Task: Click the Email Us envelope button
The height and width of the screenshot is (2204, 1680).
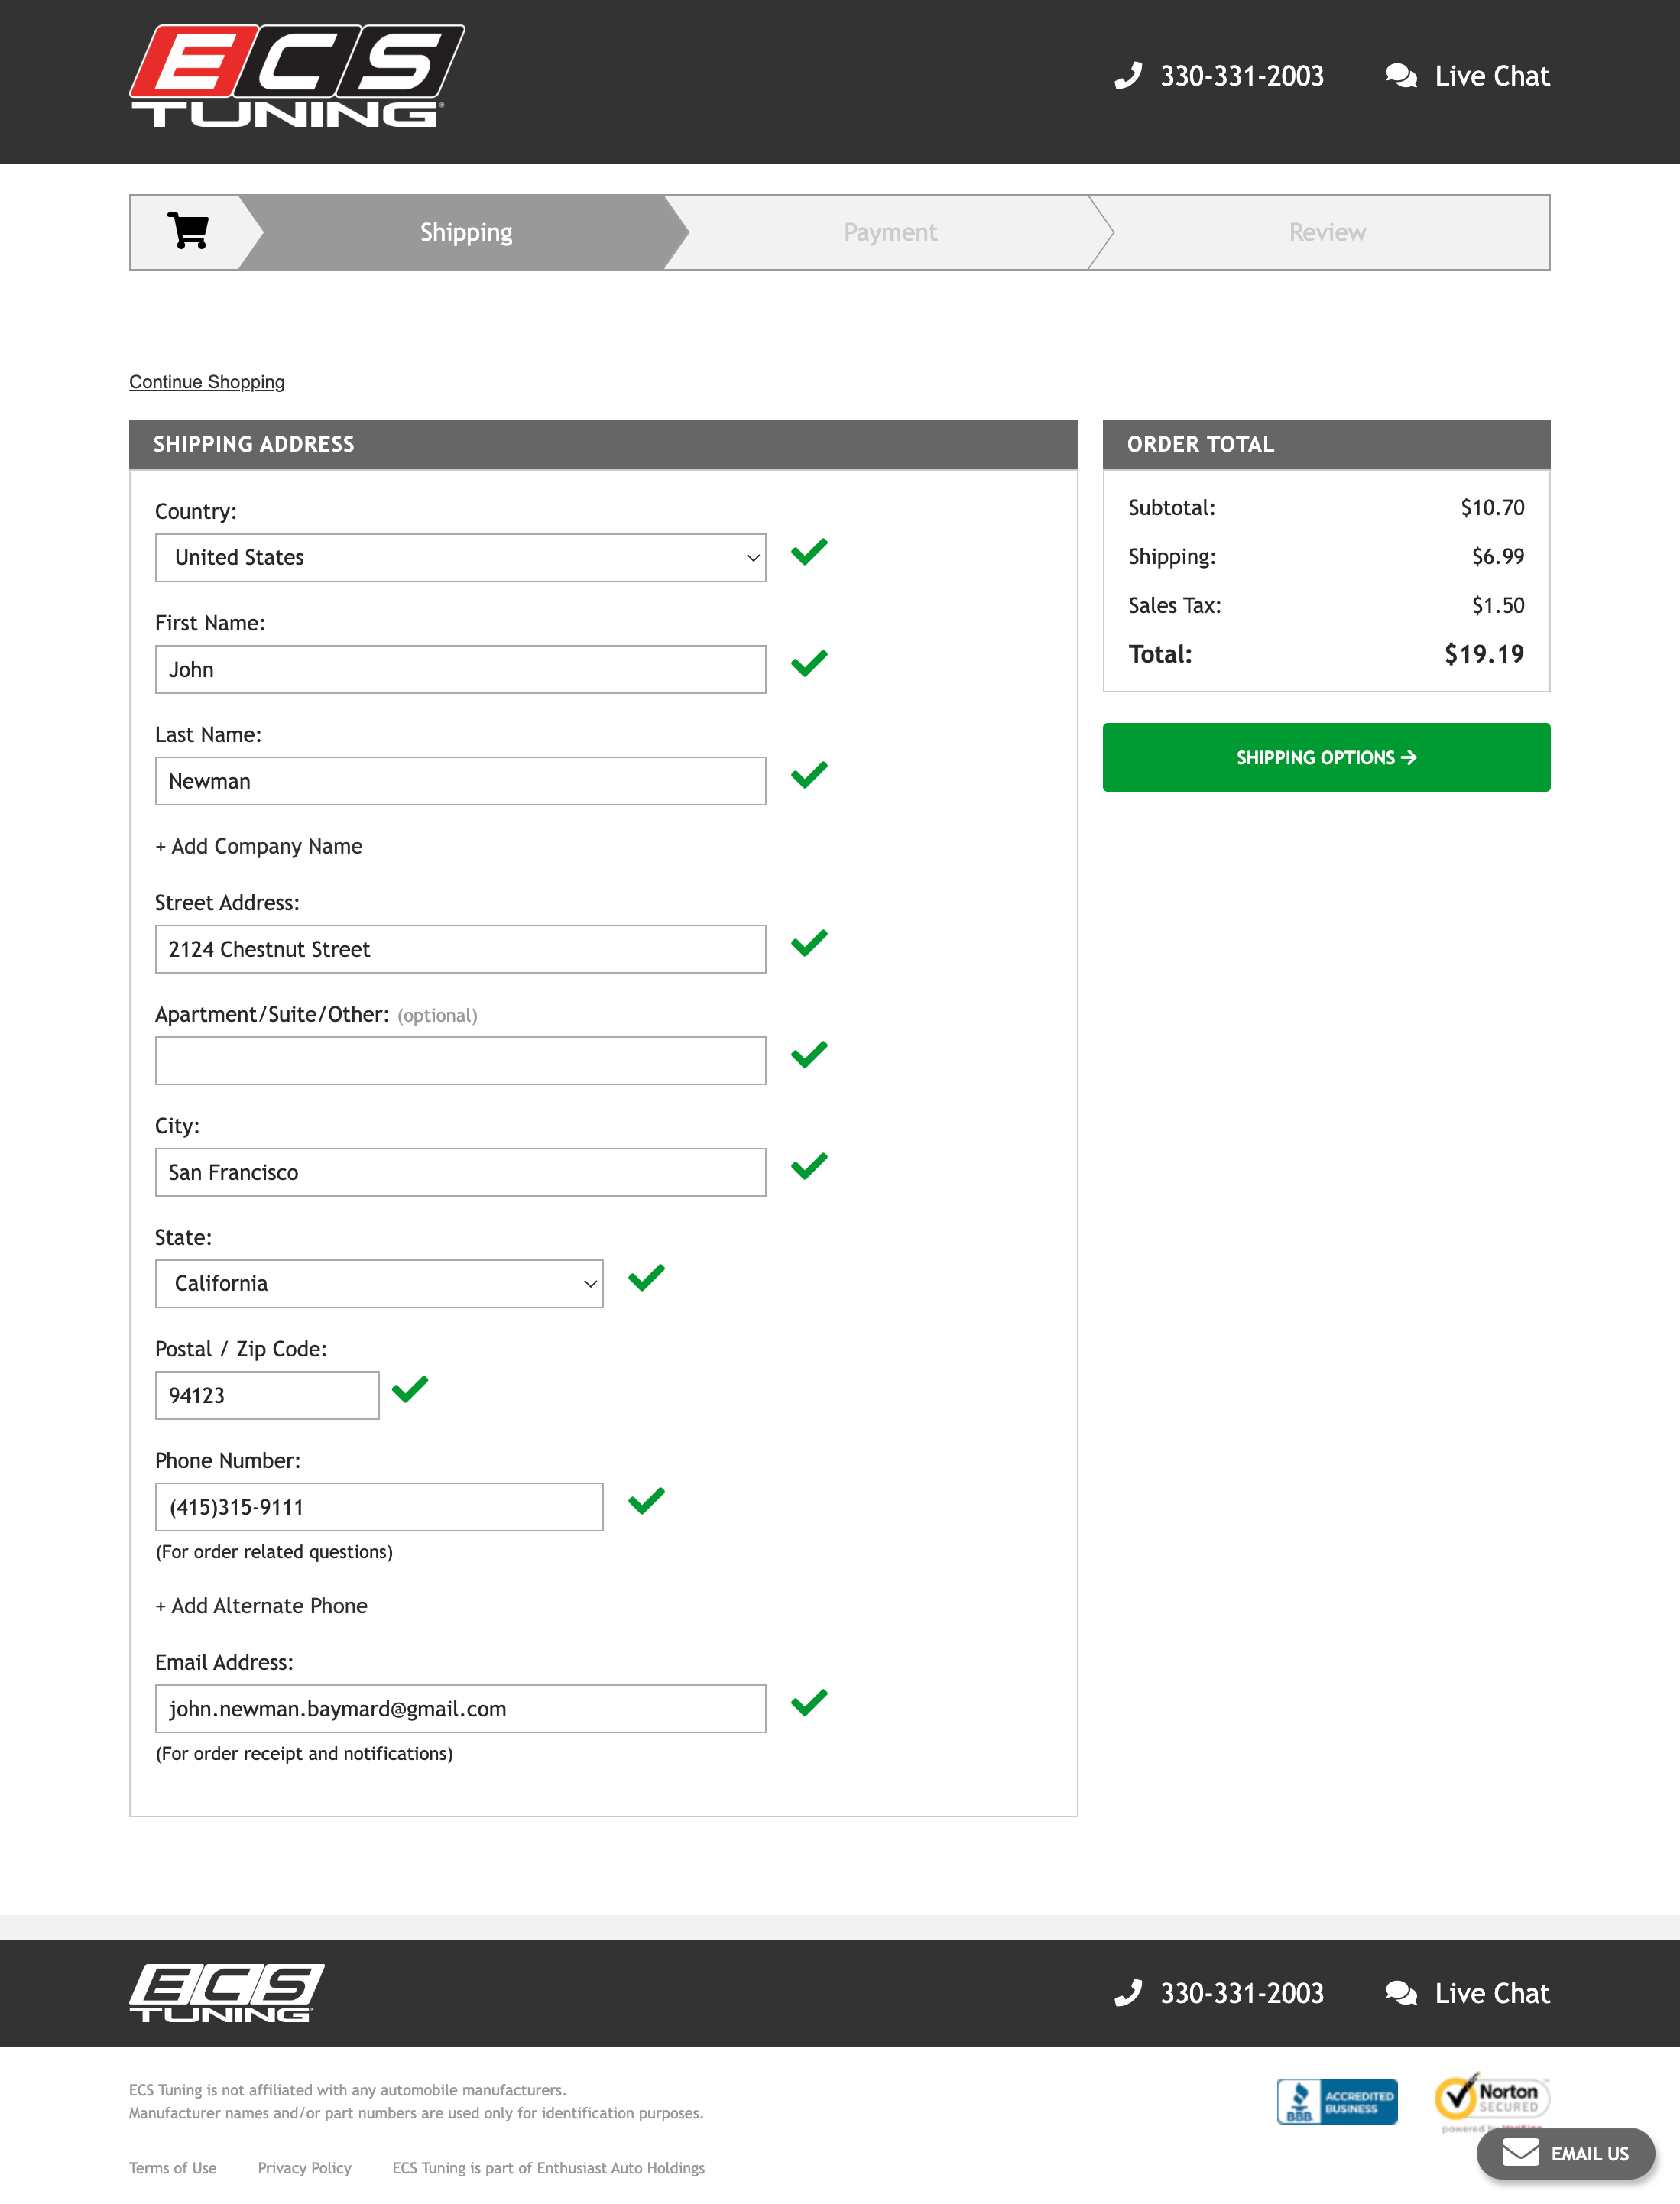Action: pyautogui.click(x=1565, y=2152)
